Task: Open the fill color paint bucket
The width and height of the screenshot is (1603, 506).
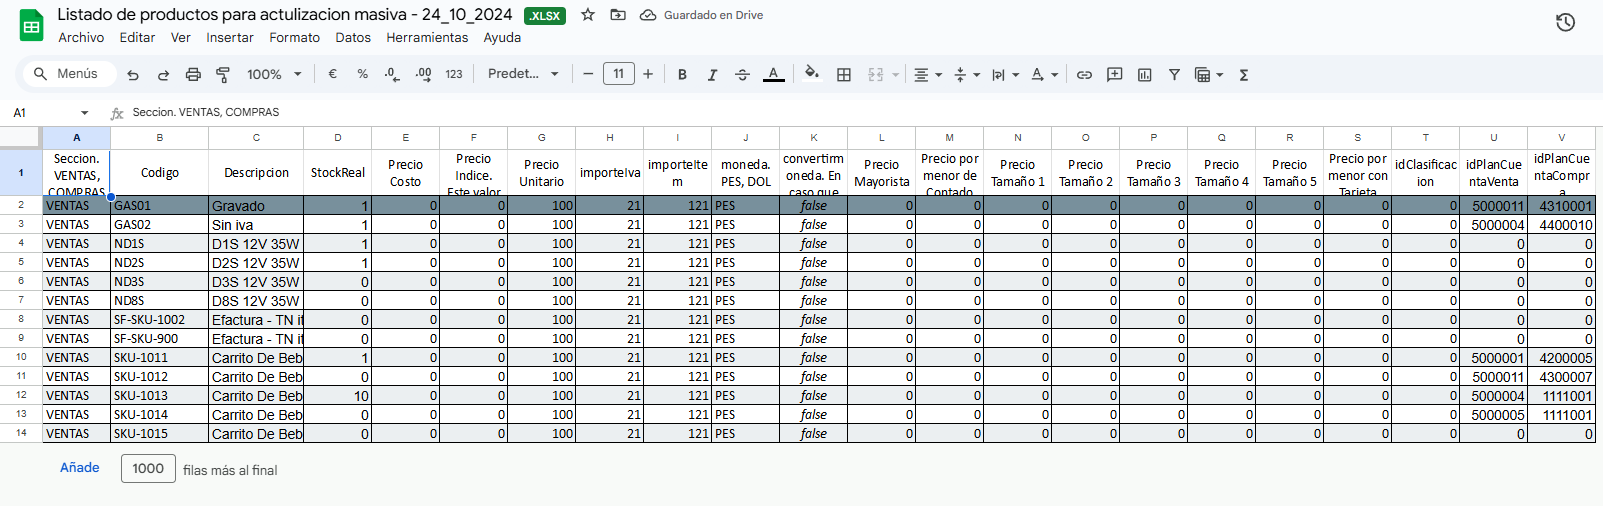Action: click(x=812, y=74)
